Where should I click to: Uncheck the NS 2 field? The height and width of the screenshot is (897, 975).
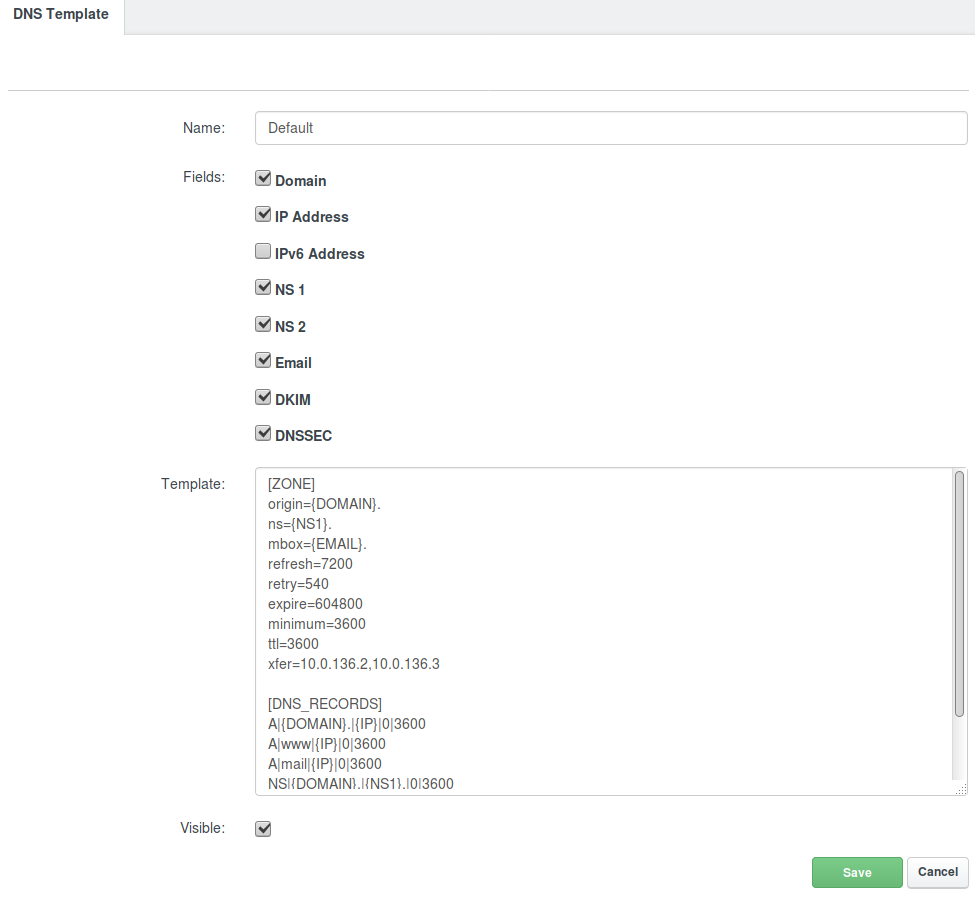click(263, 324)
